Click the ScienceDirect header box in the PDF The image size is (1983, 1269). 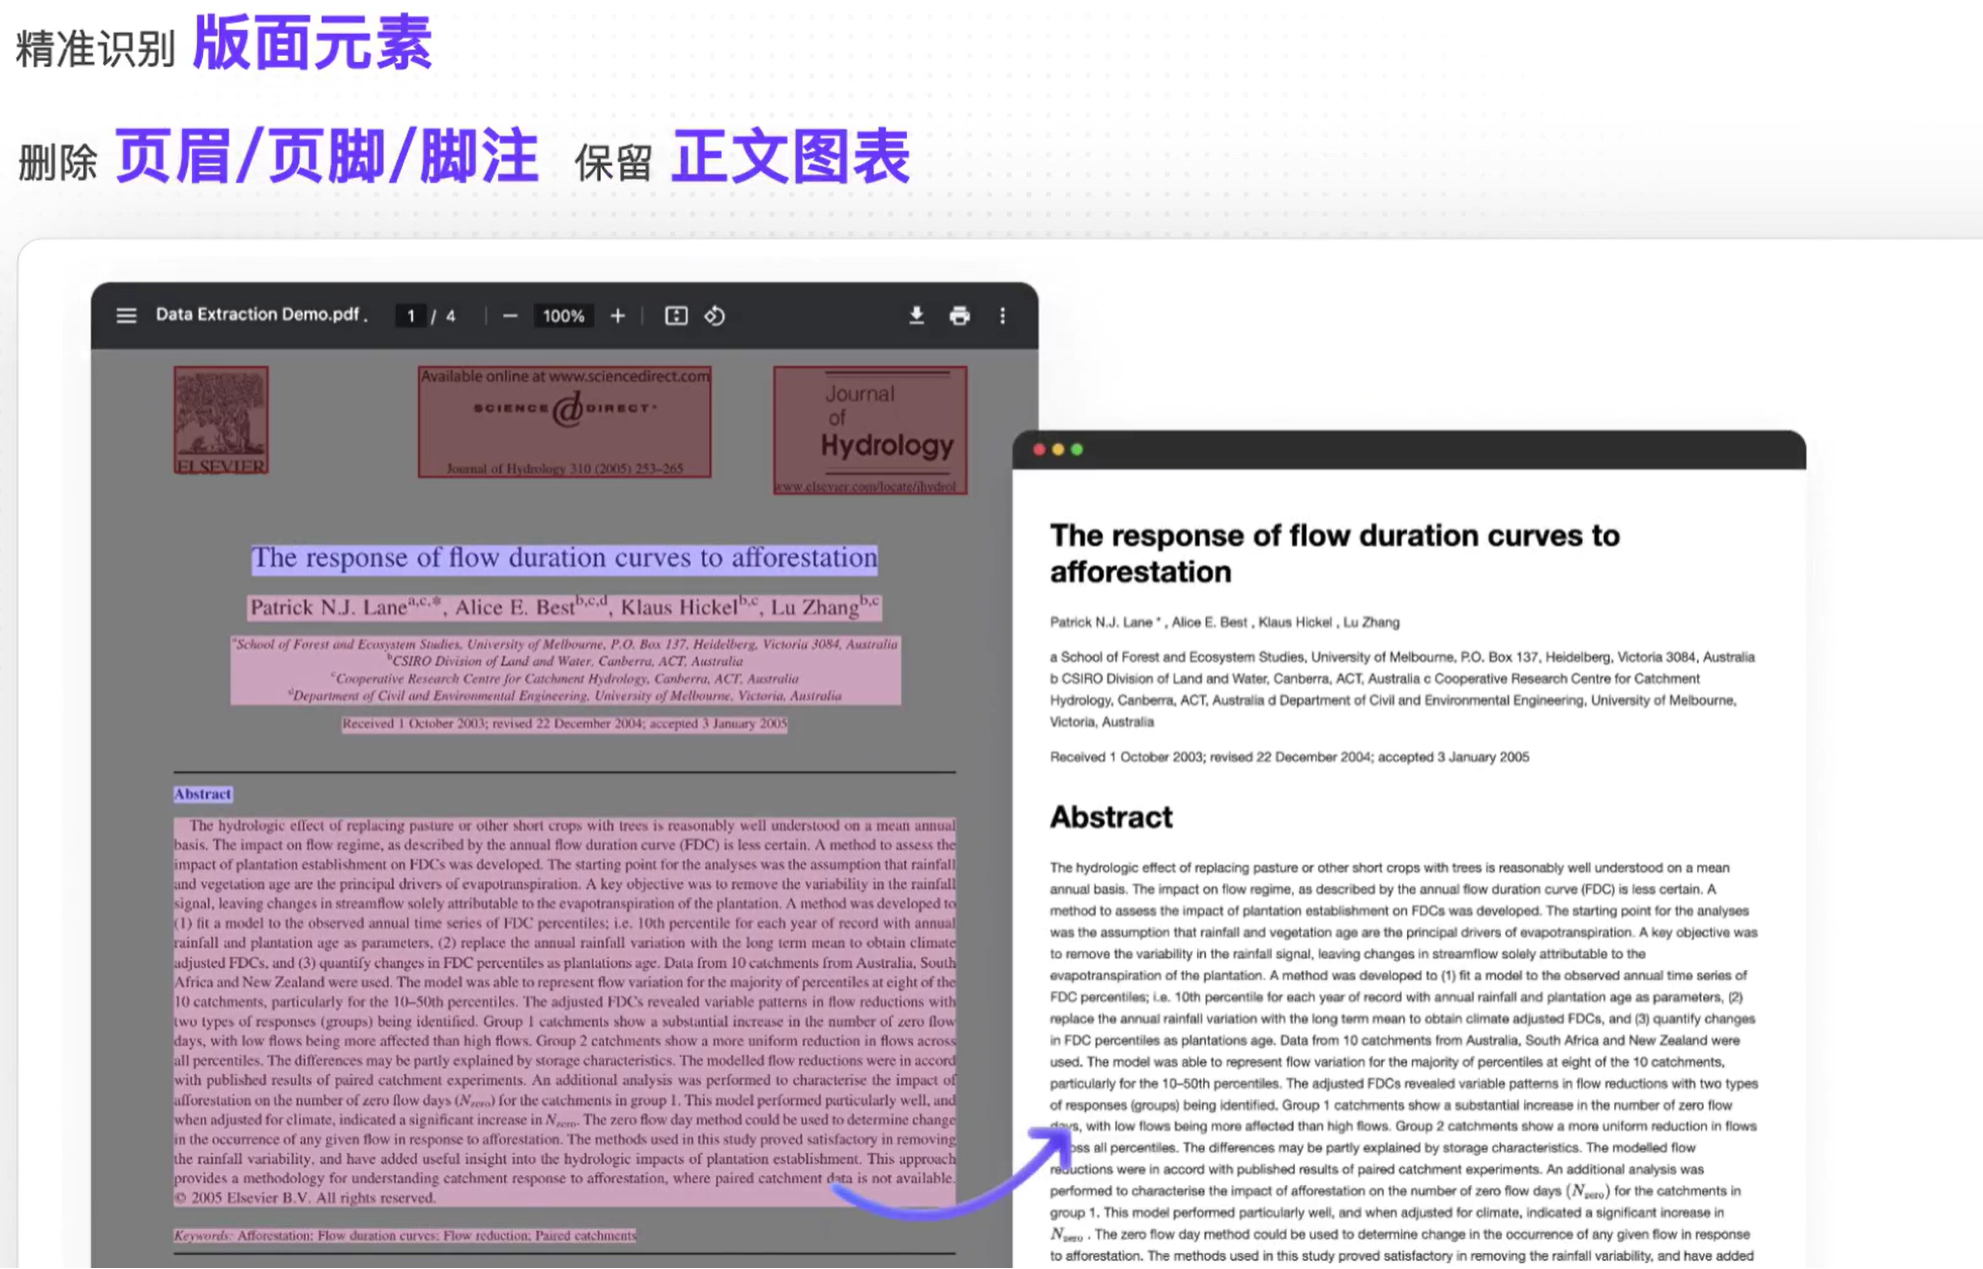[x=564, y=421]
